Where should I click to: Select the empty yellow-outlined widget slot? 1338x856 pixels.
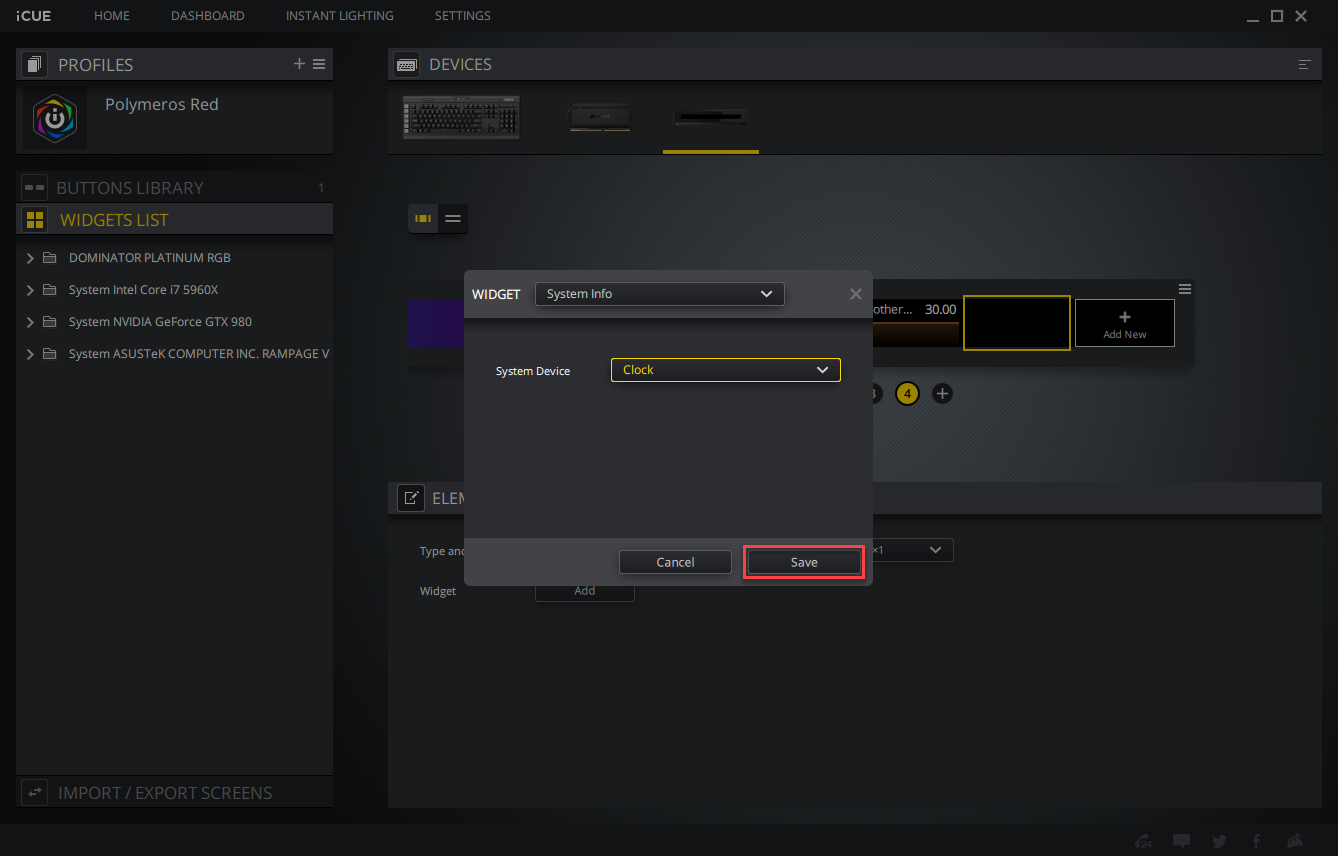click(1017, 323)
